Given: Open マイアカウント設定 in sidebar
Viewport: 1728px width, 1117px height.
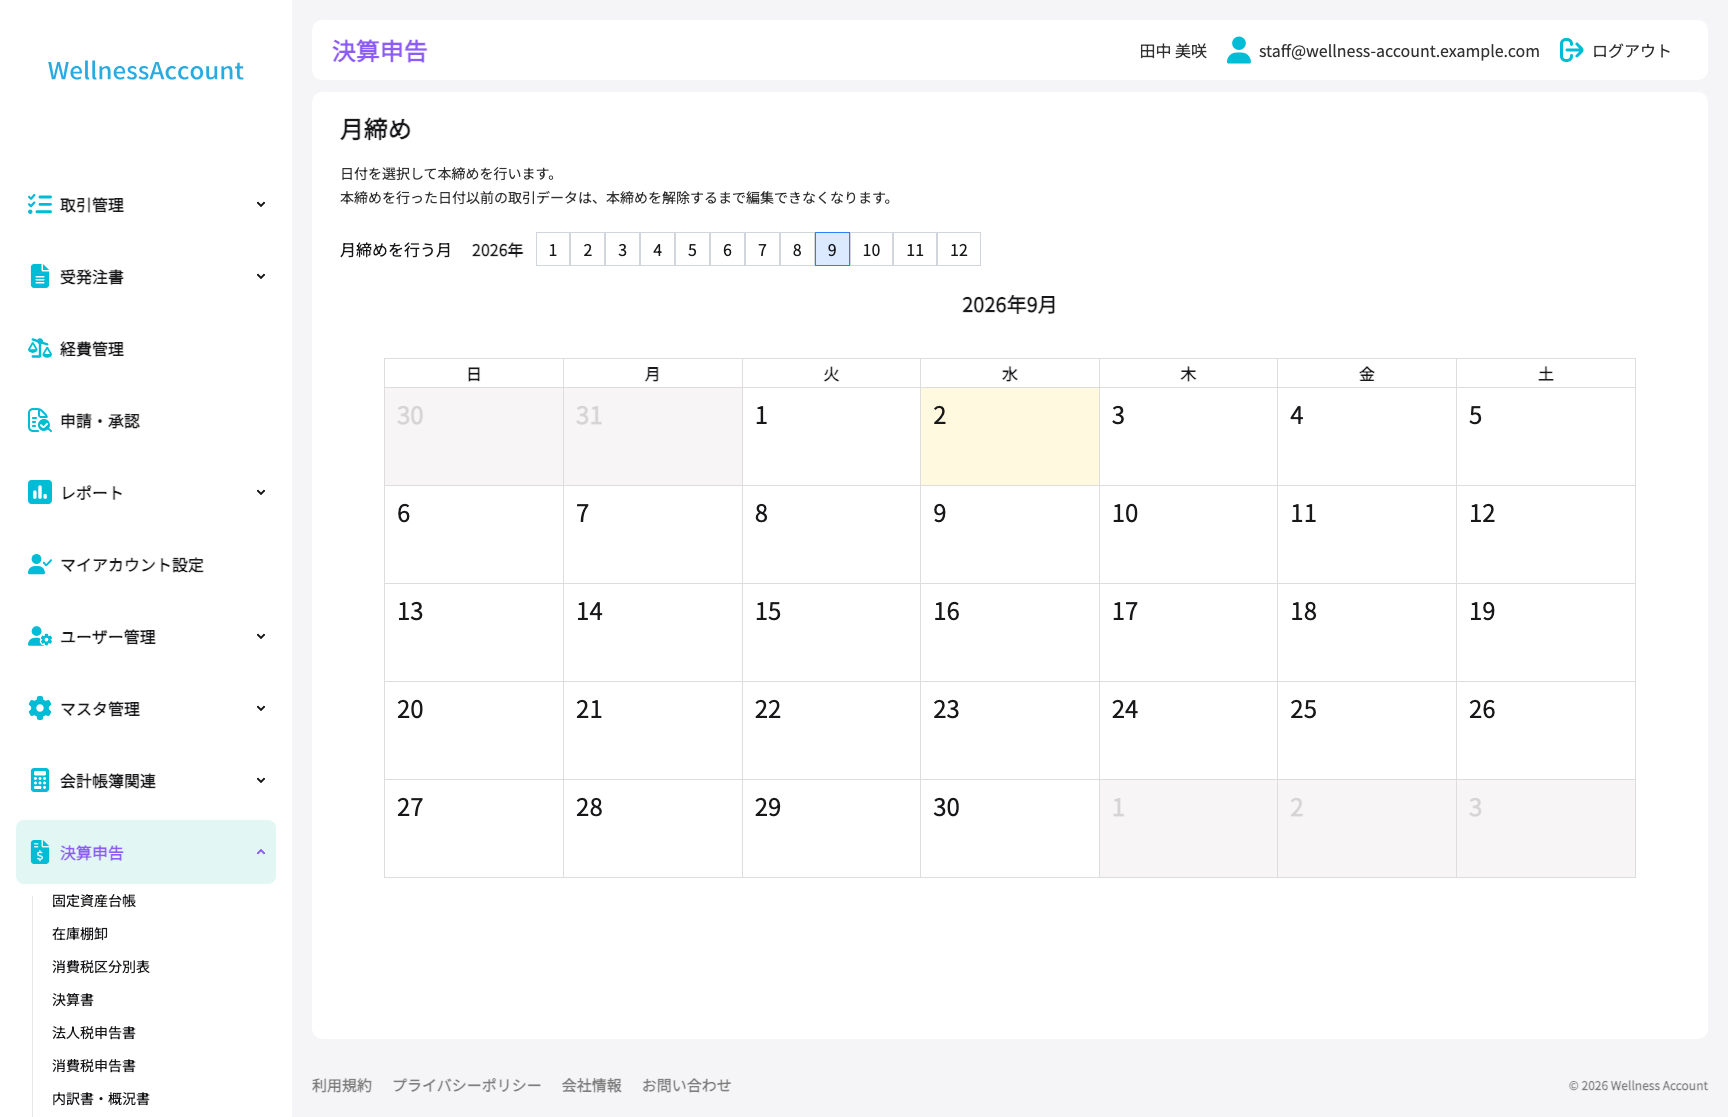Looking at the screenshot, I should pyautogui.click(x=146, y=565).
